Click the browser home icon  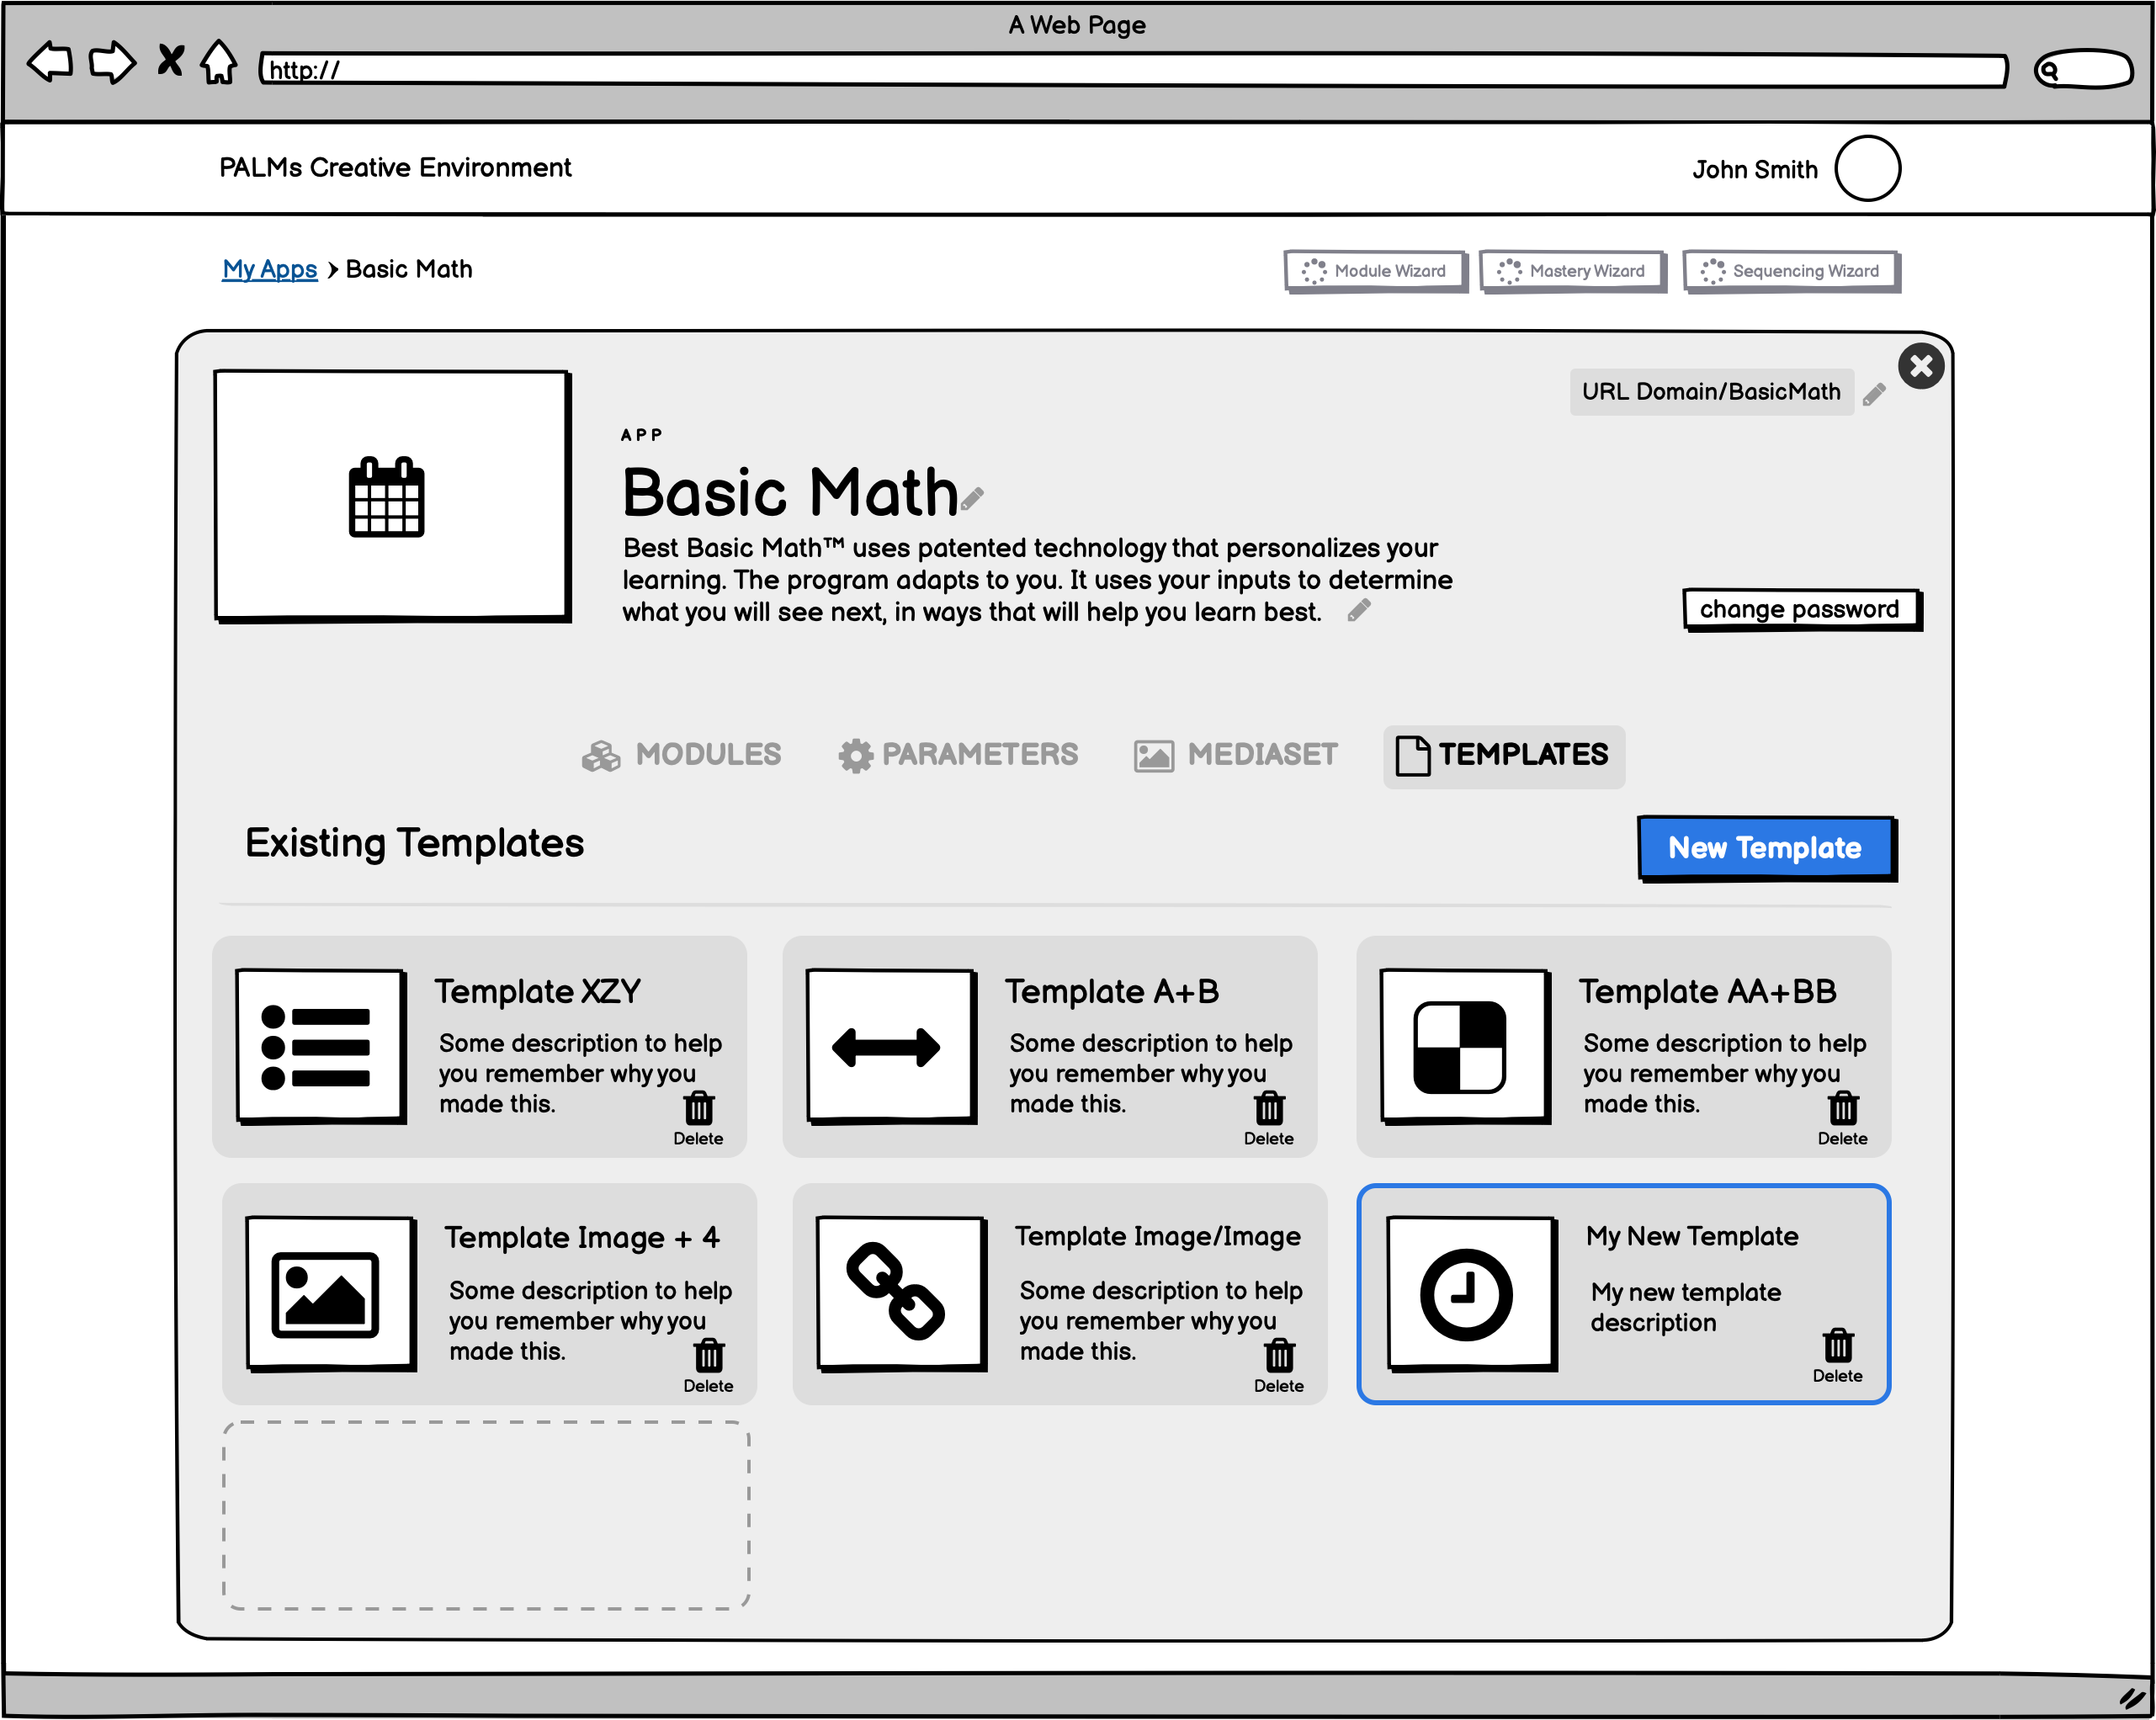coord(218,62)
